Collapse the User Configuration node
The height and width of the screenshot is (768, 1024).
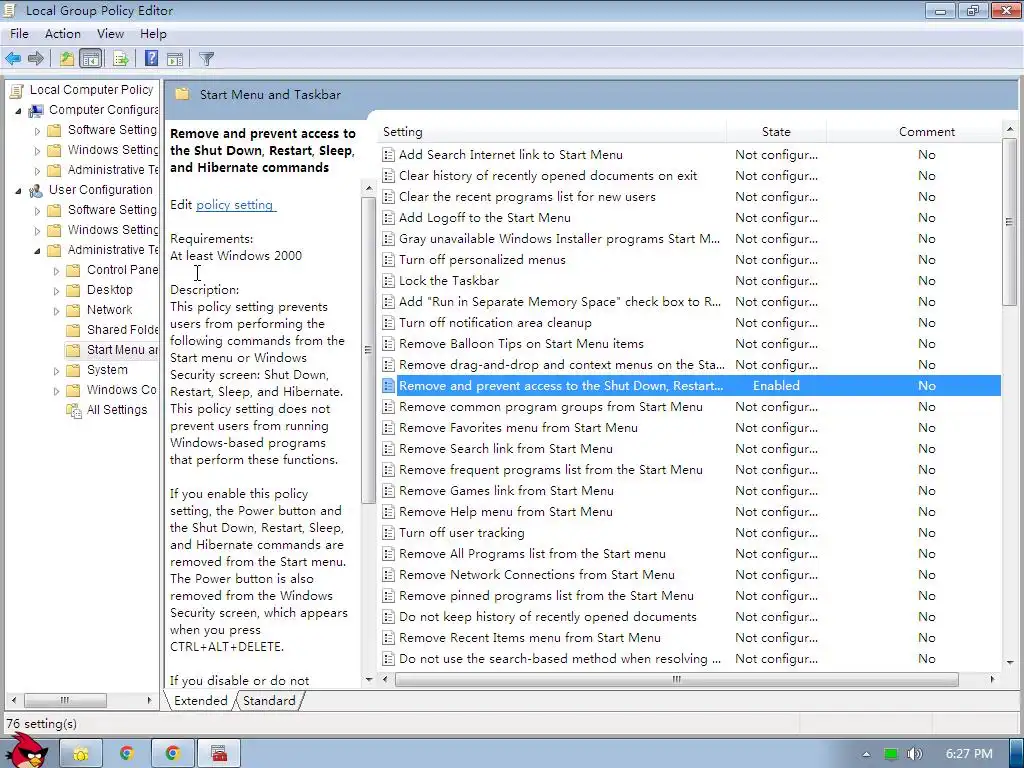18,191
